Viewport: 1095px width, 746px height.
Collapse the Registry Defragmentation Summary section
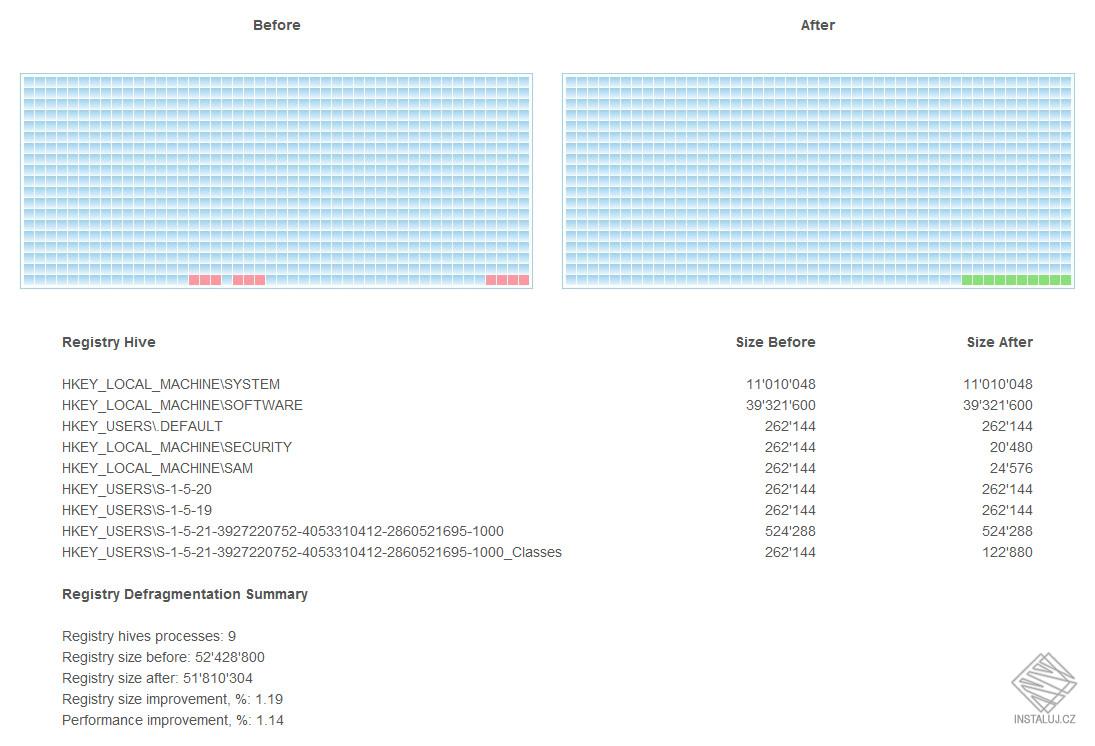coord(184,594)
